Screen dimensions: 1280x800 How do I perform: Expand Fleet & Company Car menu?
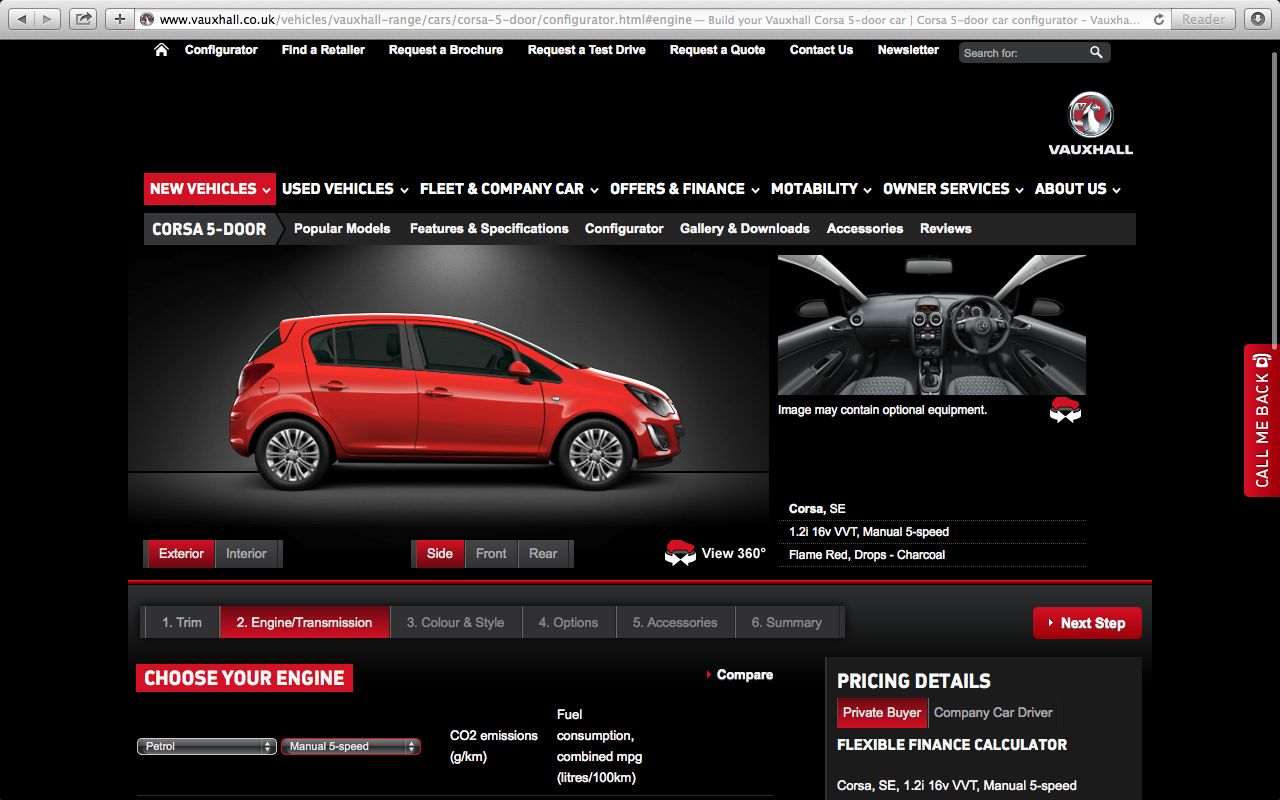pyautogui.click(x=509, y=189)
